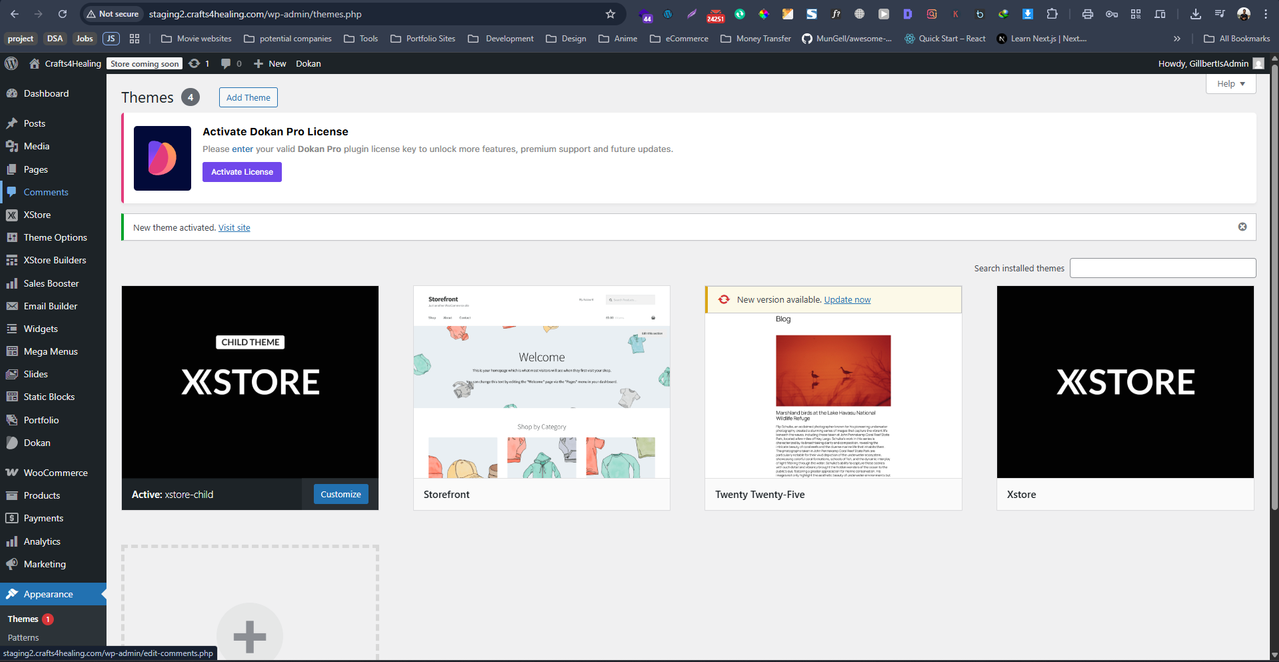Image resolution: width=1279 pixels, height=662 pixels.
Task: Open the eCommerce bookmark folder
Action: coord(679,38)
